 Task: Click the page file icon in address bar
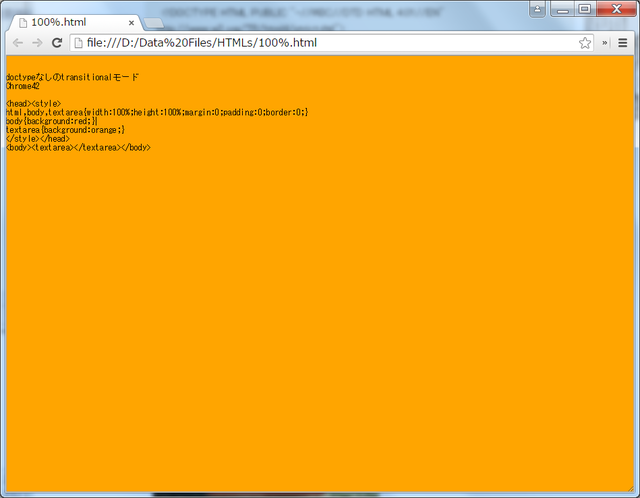(78, 43)
